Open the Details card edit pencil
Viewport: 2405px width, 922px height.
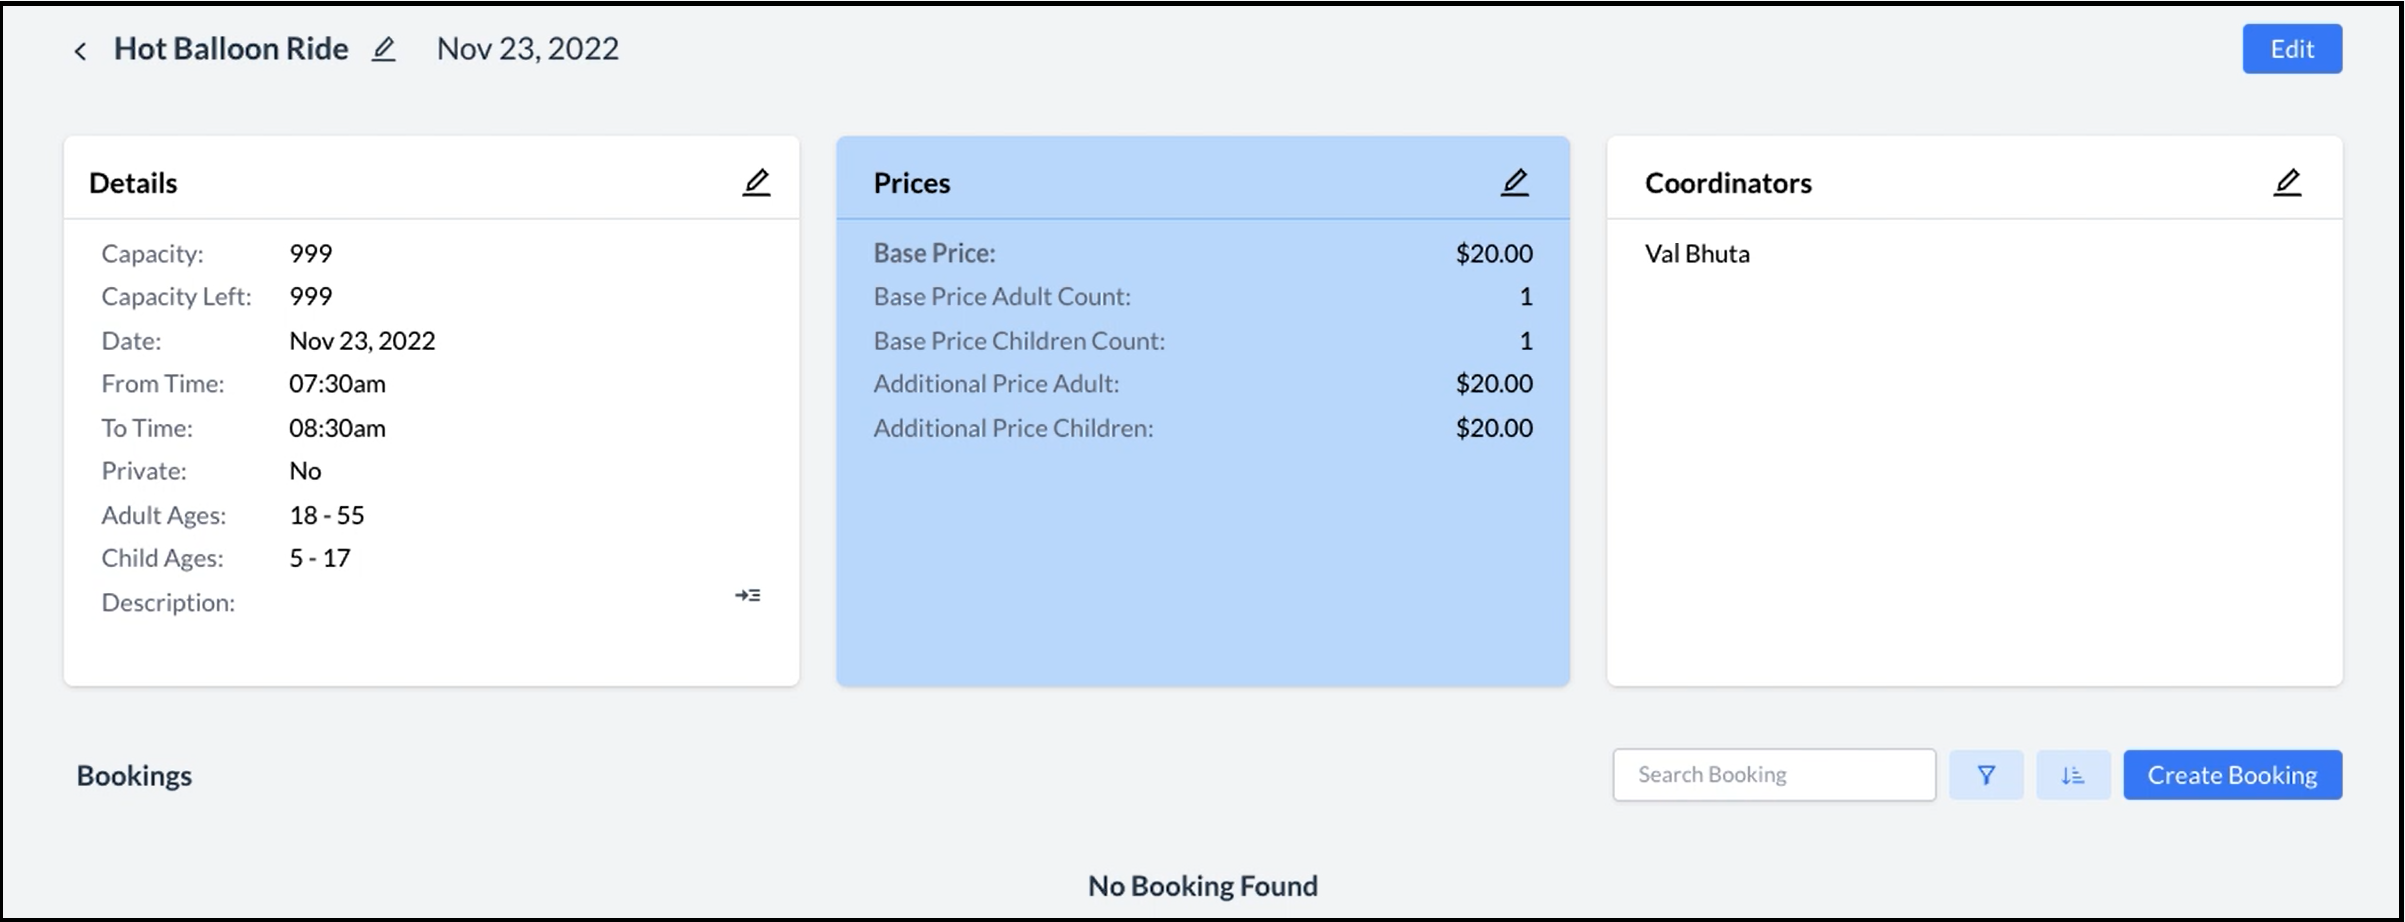tap(757, 181)
